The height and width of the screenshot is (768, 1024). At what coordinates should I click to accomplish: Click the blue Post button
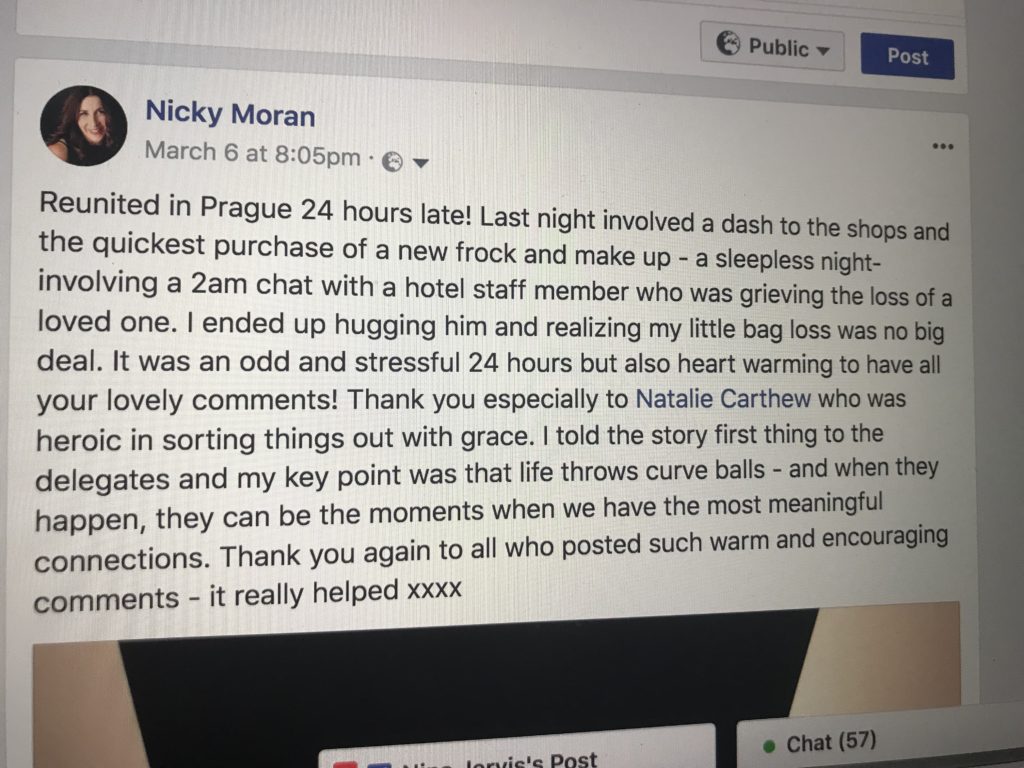tap(908, 57)
